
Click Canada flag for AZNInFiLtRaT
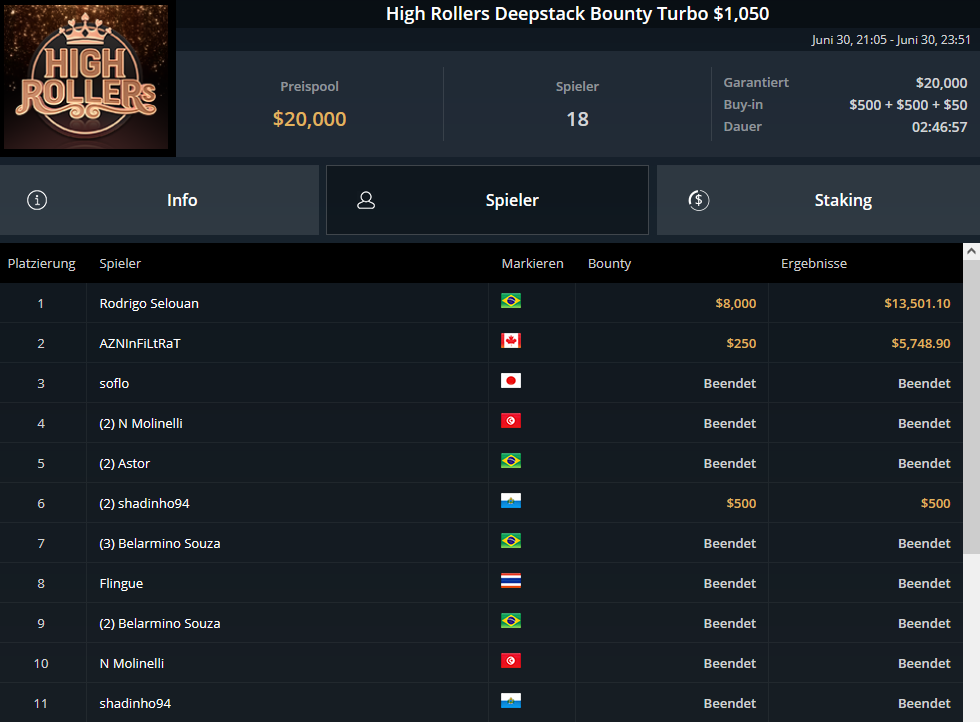coord(511,341)
